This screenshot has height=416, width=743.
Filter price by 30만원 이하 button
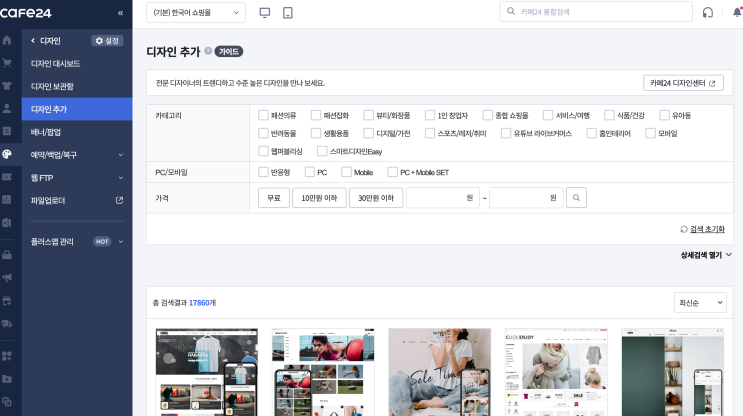(376, 198)
